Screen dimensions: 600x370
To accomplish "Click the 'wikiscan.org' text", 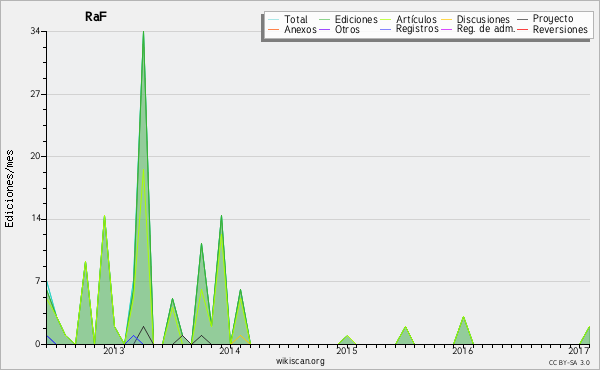I will tap(300, 361).
